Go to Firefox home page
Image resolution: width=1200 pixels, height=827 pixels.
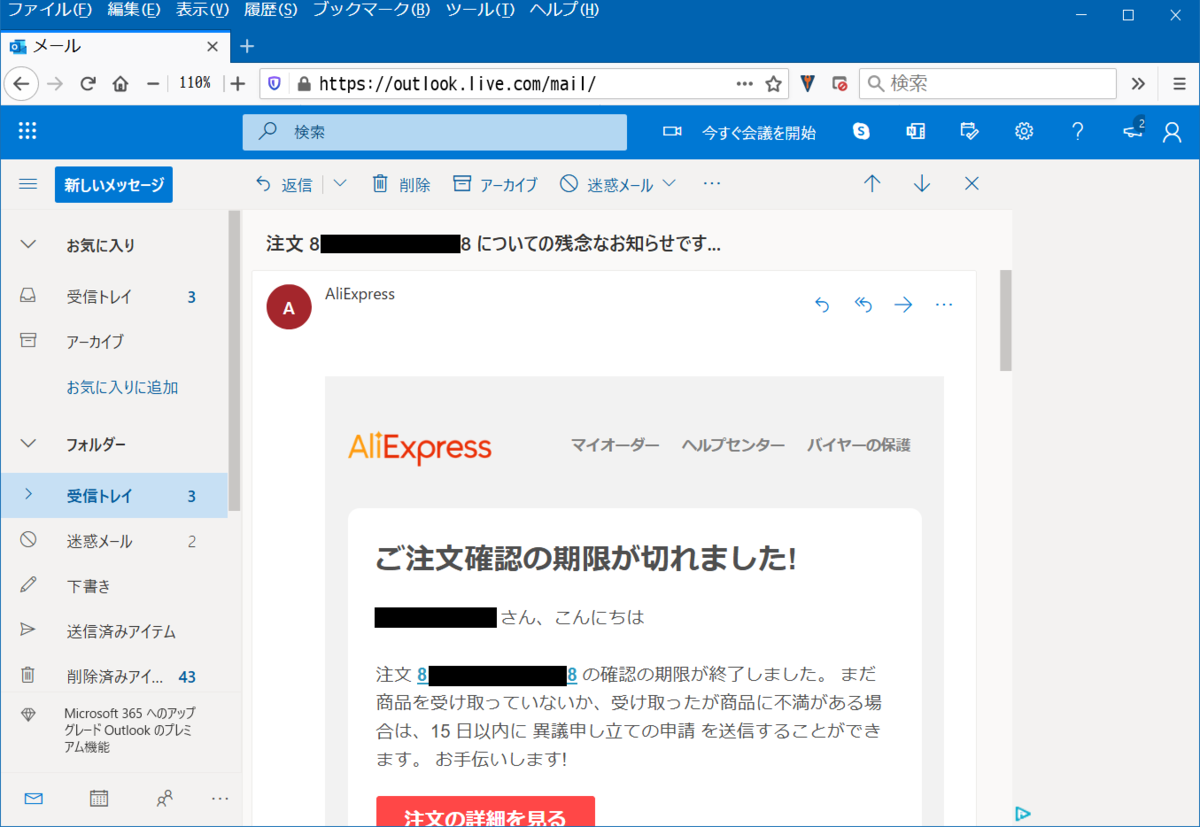pos(121,84)
